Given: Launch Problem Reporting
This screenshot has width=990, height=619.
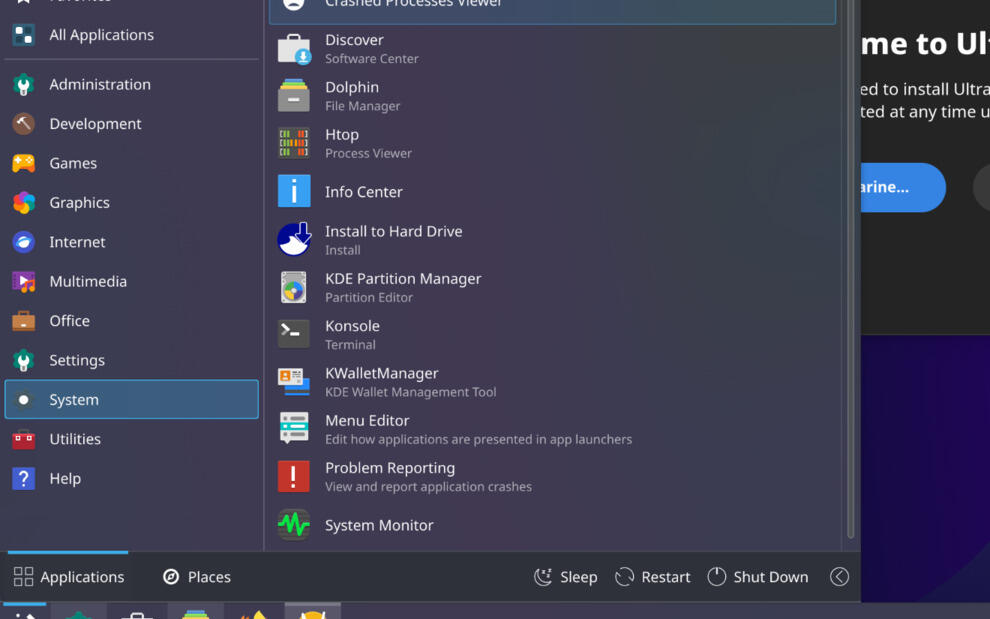Looking at the screenshot, I should (552, 477).
